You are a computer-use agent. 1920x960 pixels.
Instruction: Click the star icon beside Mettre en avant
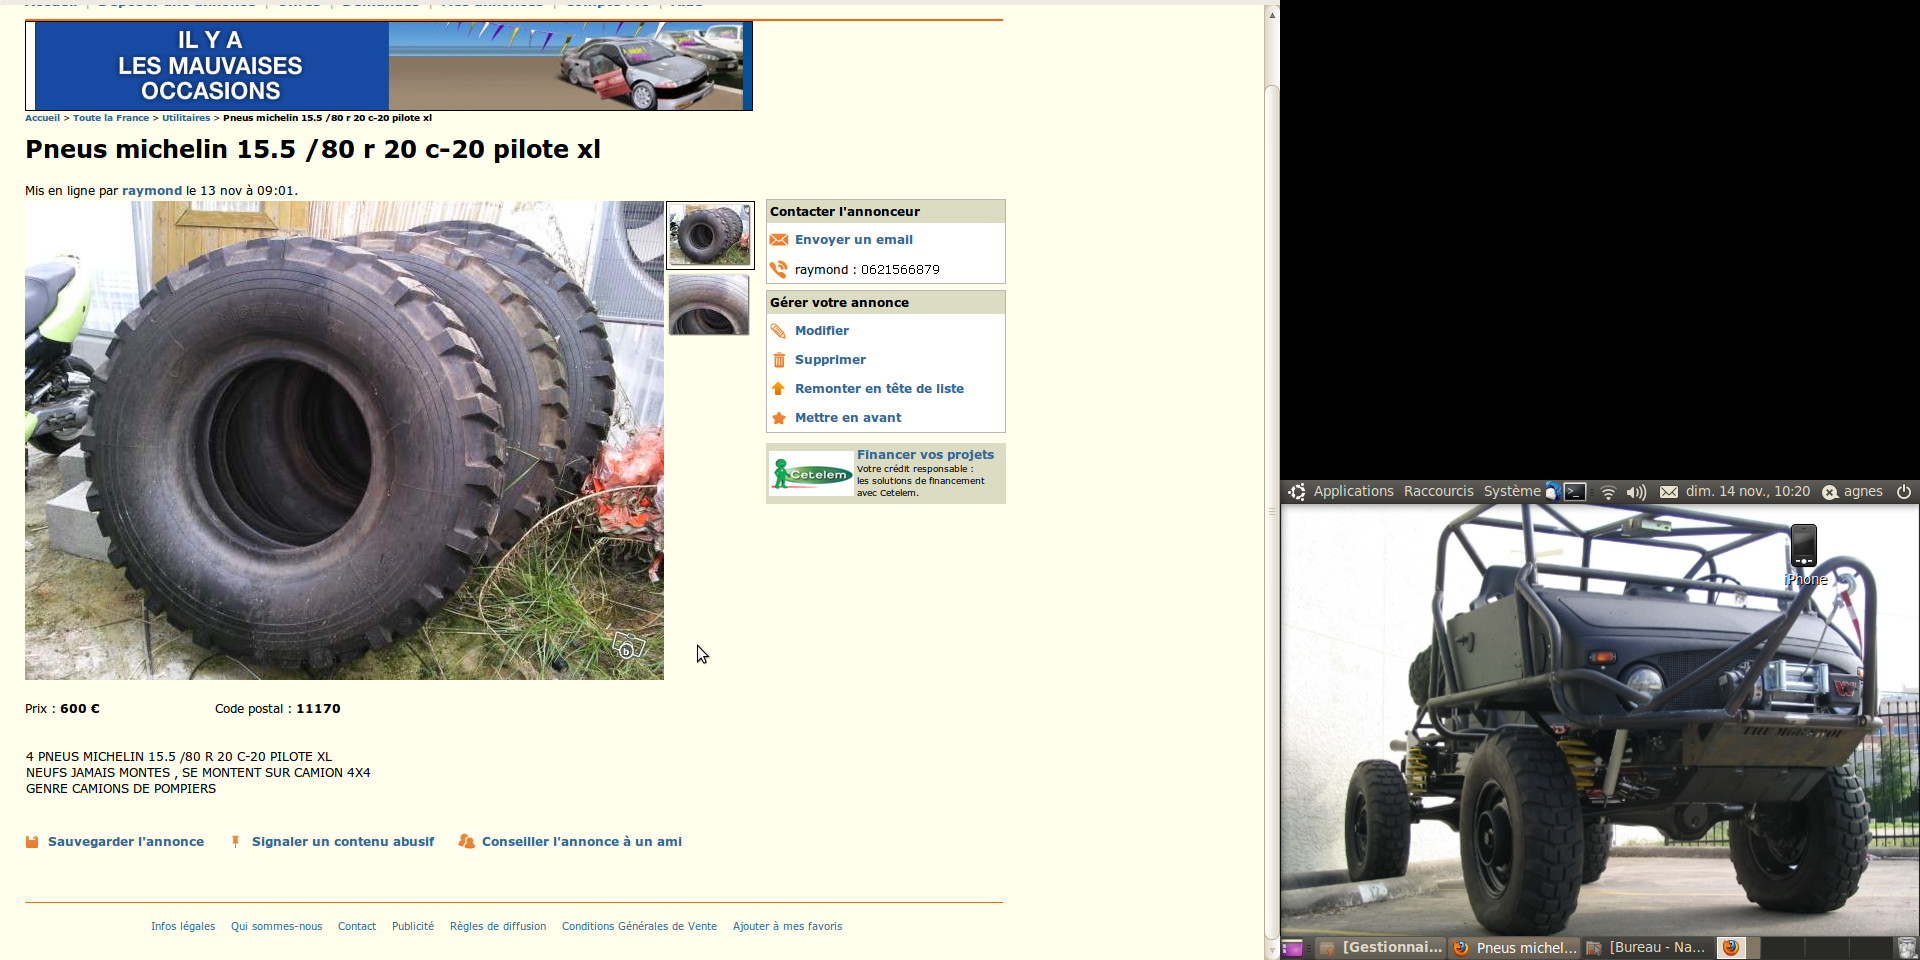778,418
